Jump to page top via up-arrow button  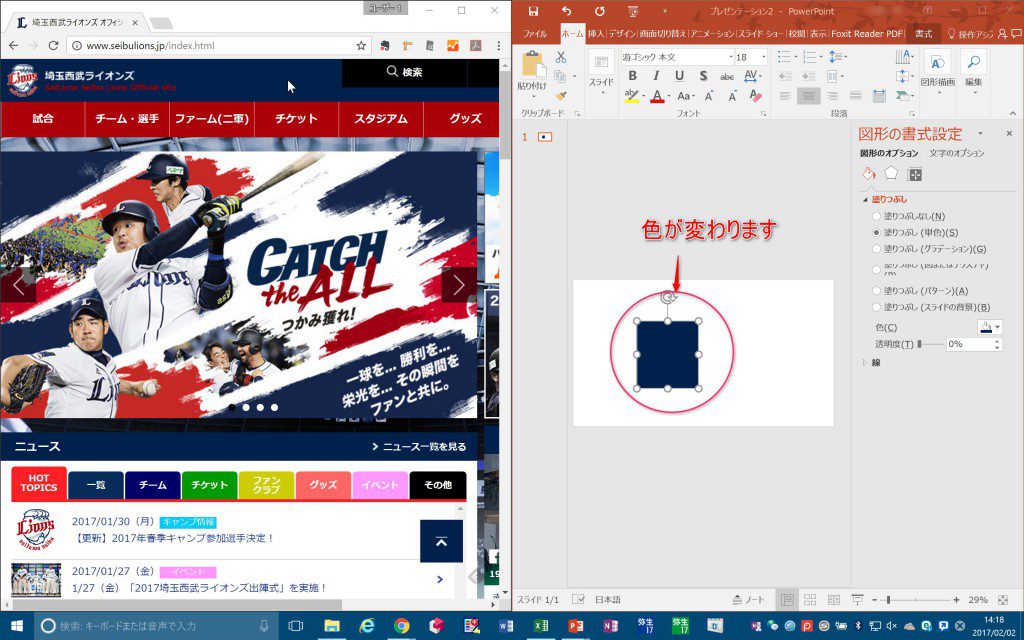(441, 541)
